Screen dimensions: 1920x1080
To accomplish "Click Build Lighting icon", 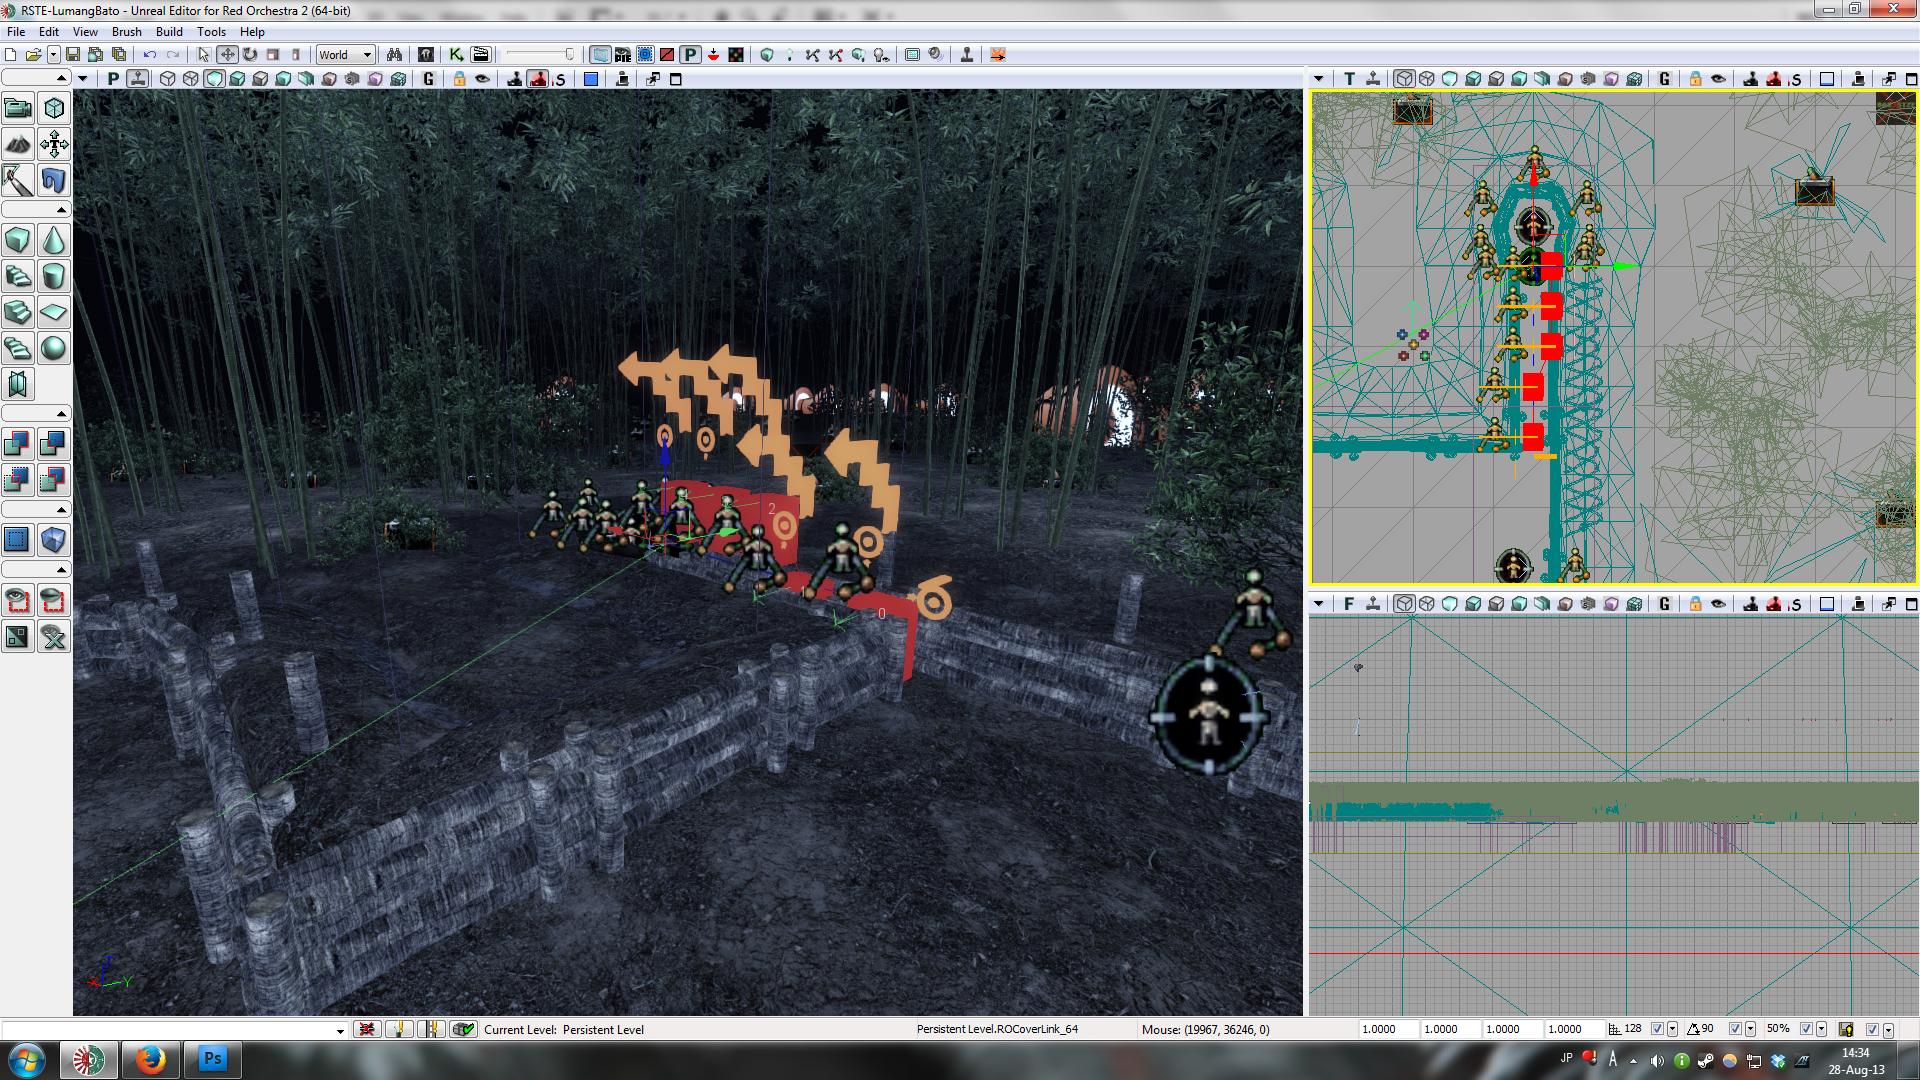I will coord(790,55).
